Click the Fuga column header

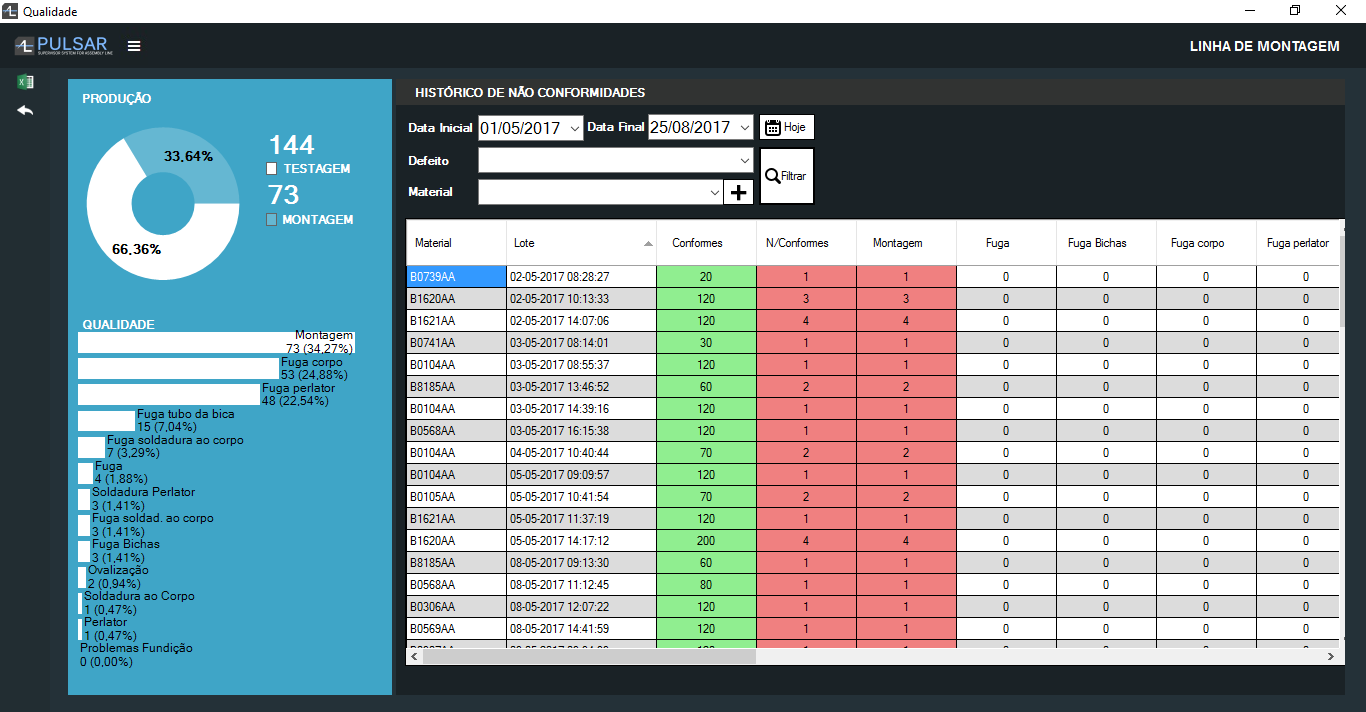[x=1007, y=243]
